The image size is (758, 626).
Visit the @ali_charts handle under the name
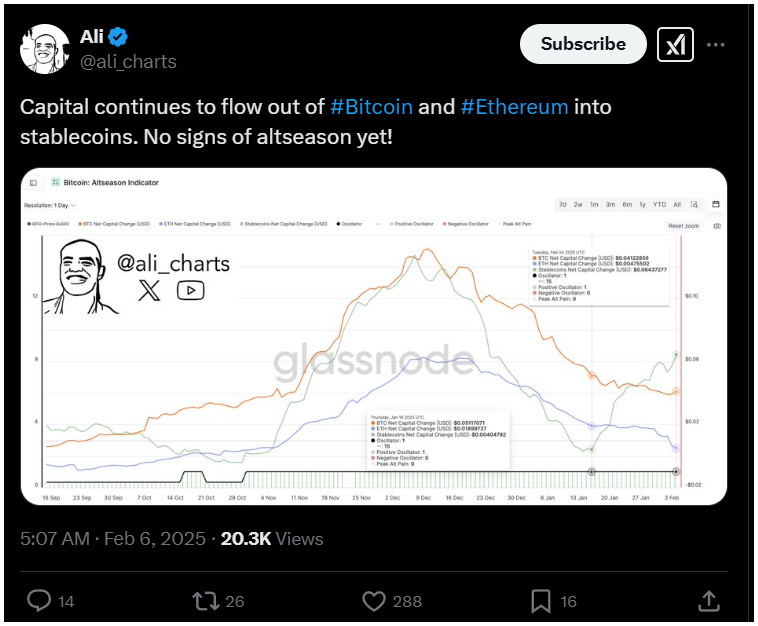[x=128, y=62]
